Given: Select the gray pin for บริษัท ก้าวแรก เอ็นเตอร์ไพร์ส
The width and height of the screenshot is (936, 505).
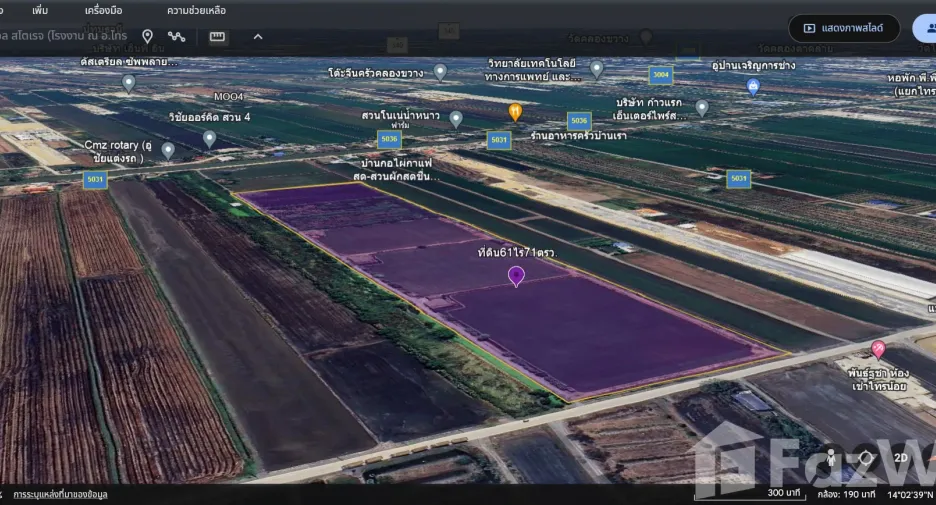Looking at the screenshot, I should [x=702, y=107].
